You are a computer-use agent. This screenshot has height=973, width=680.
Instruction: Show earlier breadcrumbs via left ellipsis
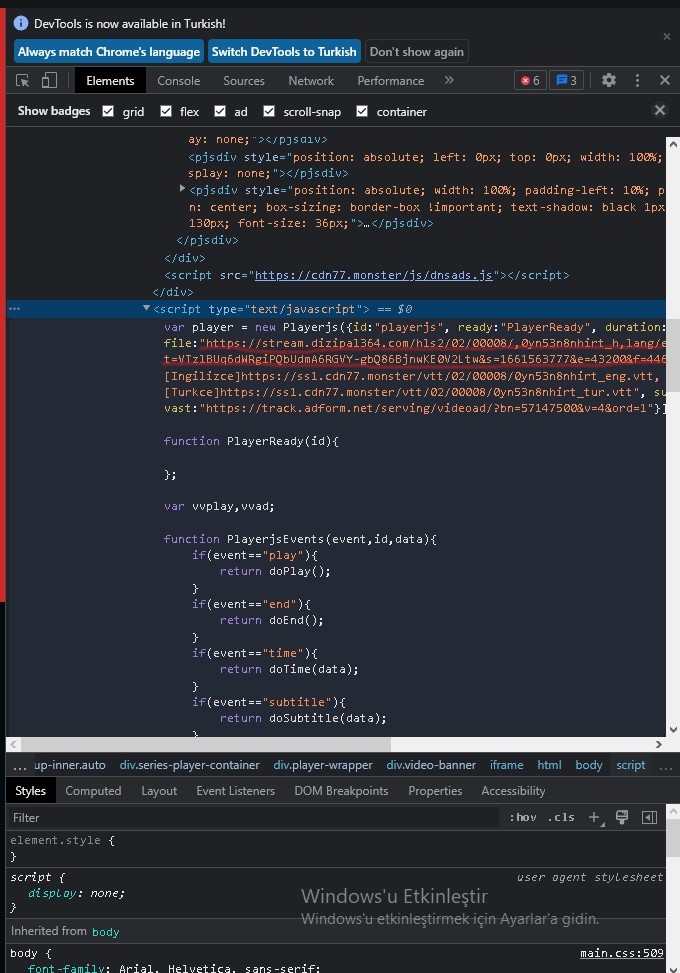19,766
